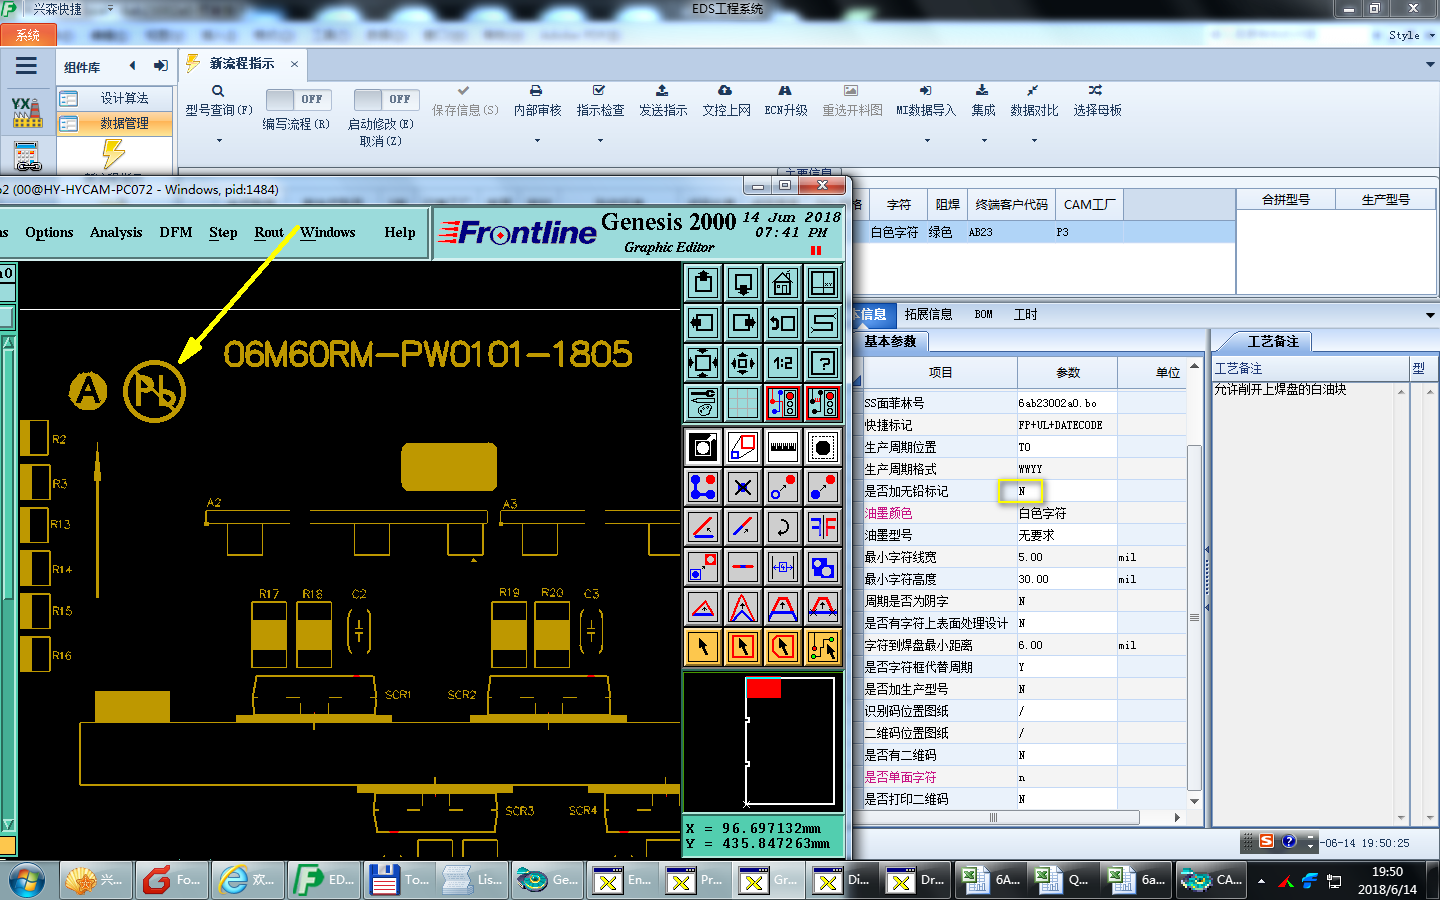Select the octagon pad feature icon
This screenshot has height=900, width=1440.
pyautogui.click(x=823, y=447)
